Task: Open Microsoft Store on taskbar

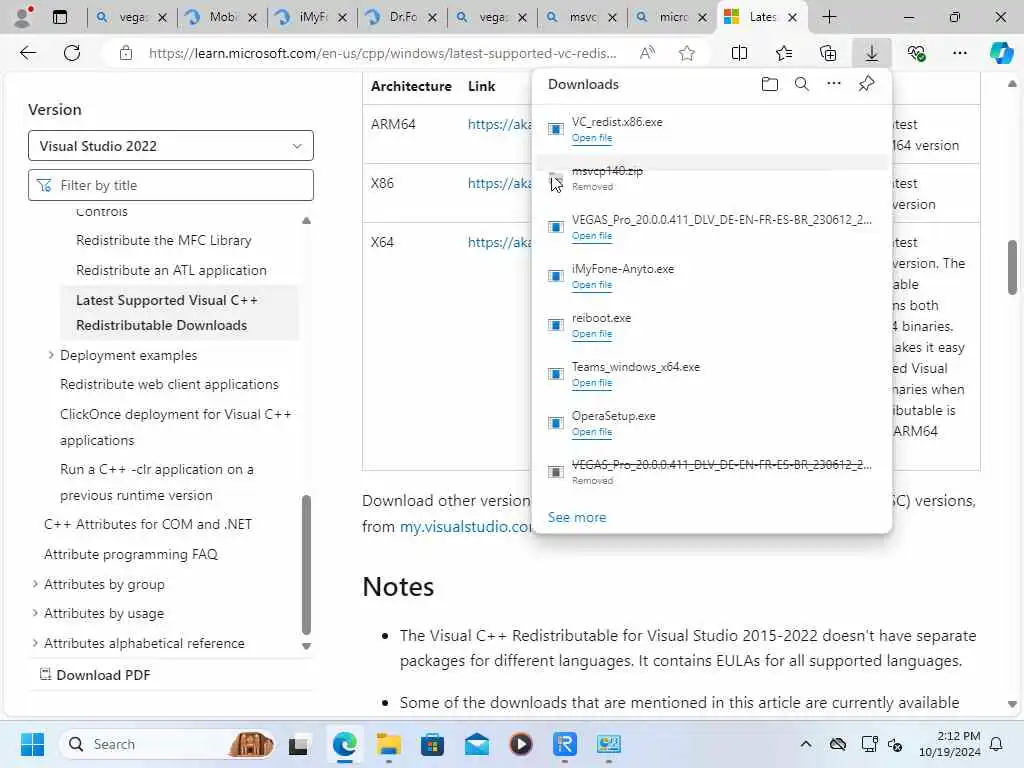Action: click(x=432, y=744)
